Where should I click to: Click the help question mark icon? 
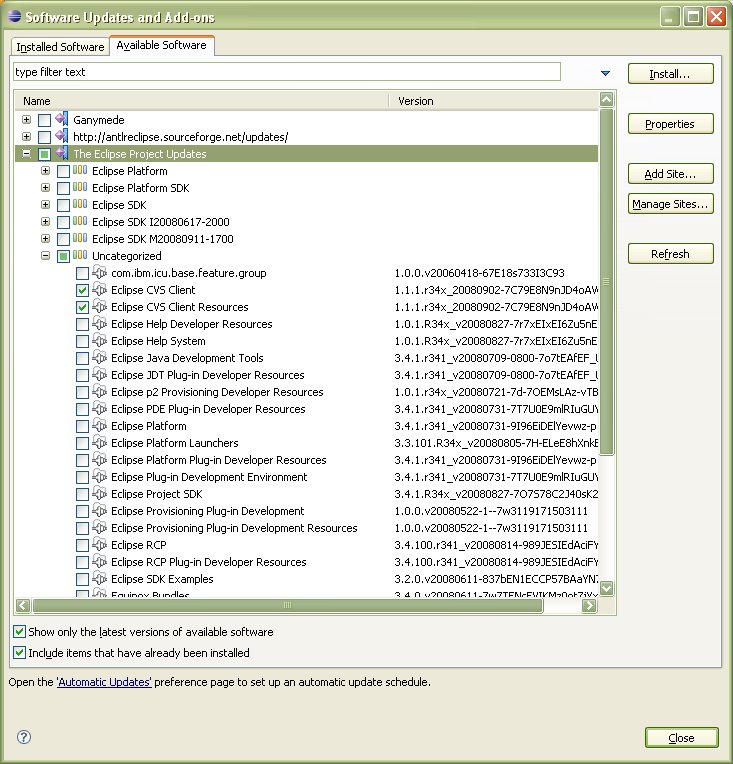click(x=24, y=737)
